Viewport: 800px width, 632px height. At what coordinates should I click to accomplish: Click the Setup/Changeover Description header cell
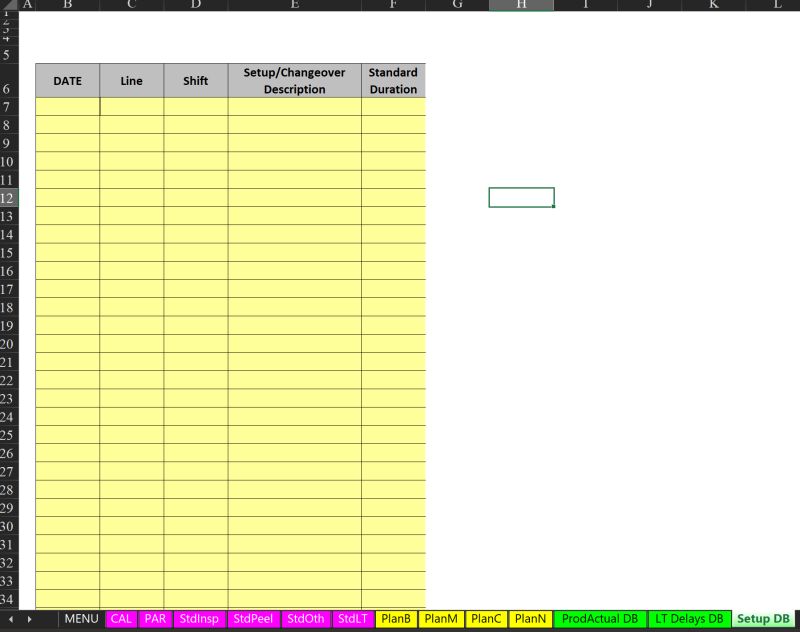[293, 81]
